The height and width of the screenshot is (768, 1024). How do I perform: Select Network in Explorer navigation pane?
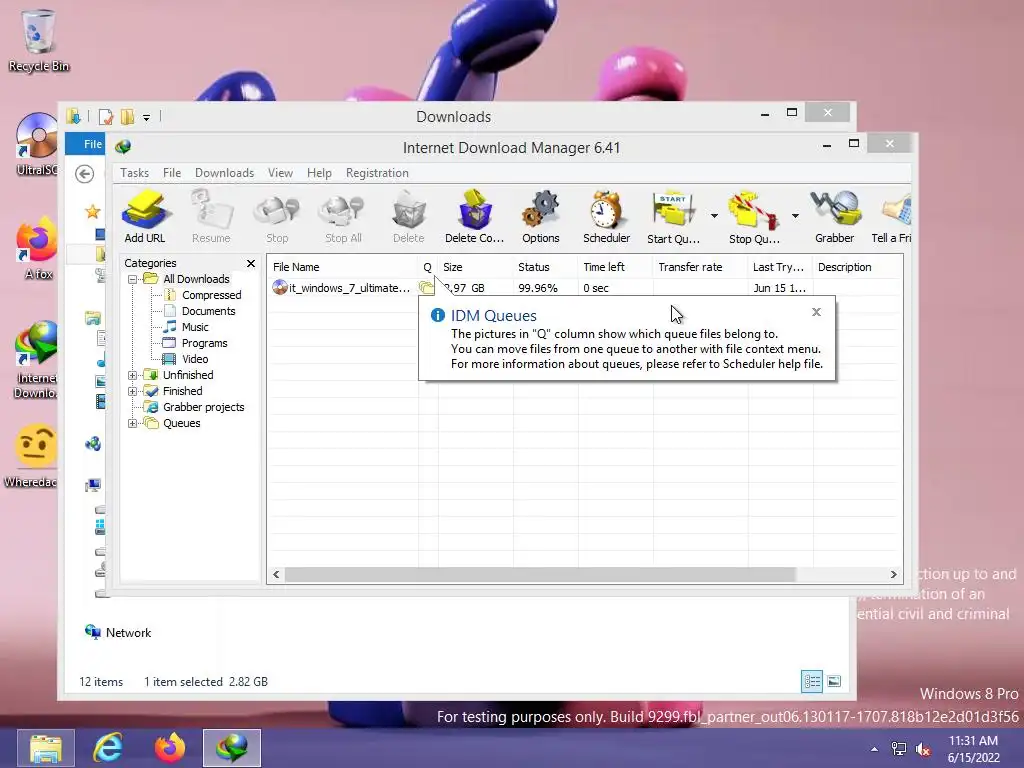[128, 633]
